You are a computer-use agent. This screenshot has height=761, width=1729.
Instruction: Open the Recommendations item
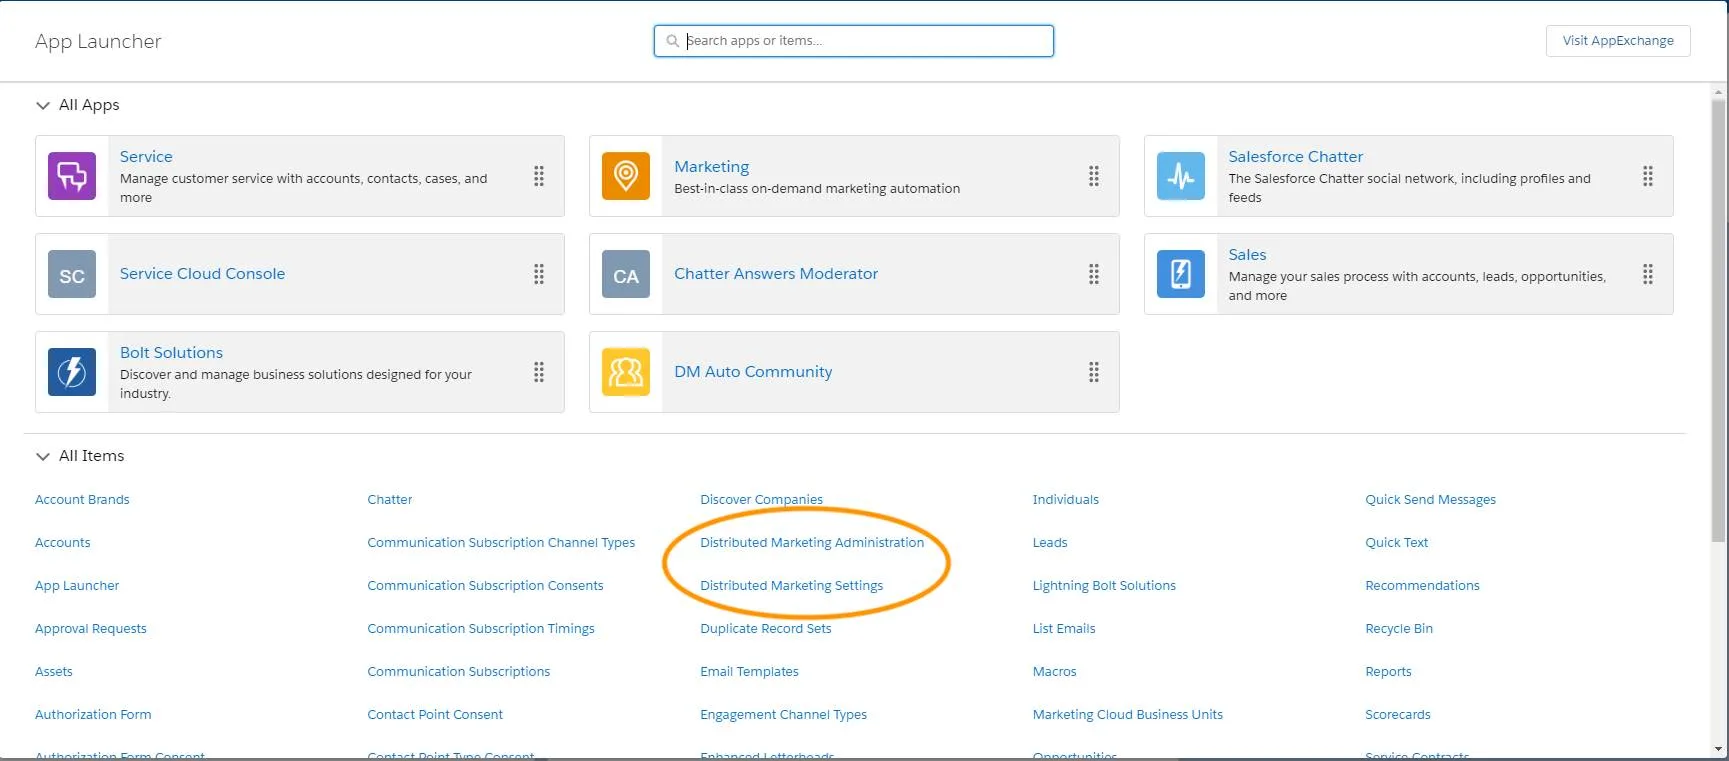(x=1422, y=585)
